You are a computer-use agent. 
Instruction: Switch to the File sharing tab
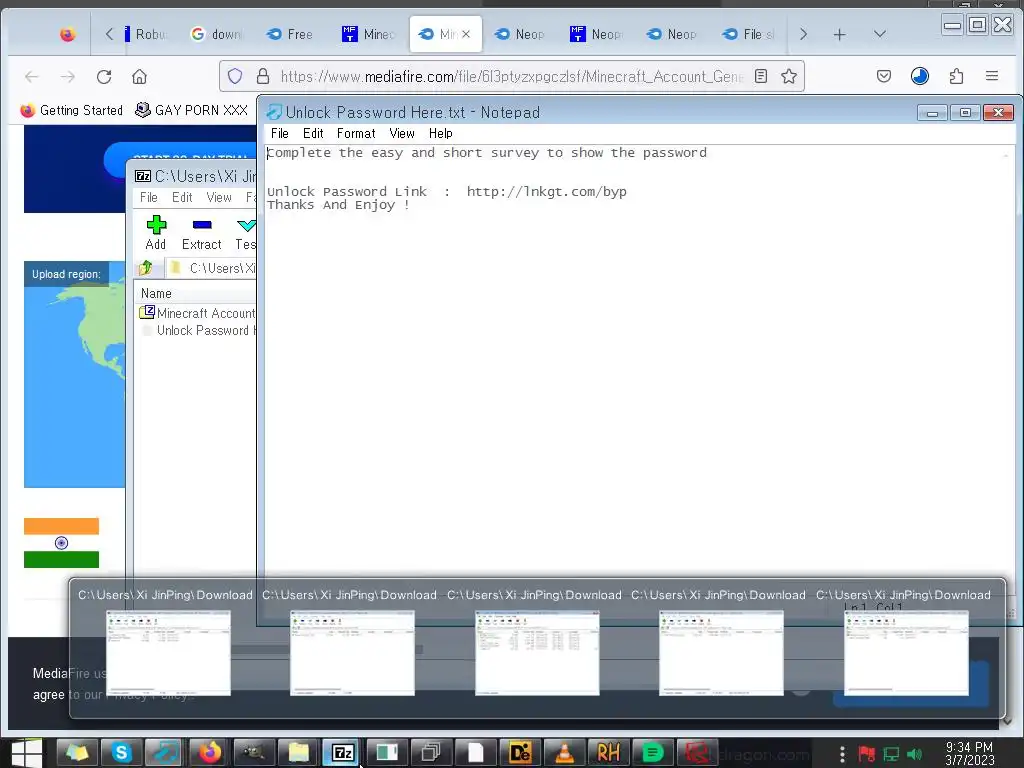click(750, 35)
